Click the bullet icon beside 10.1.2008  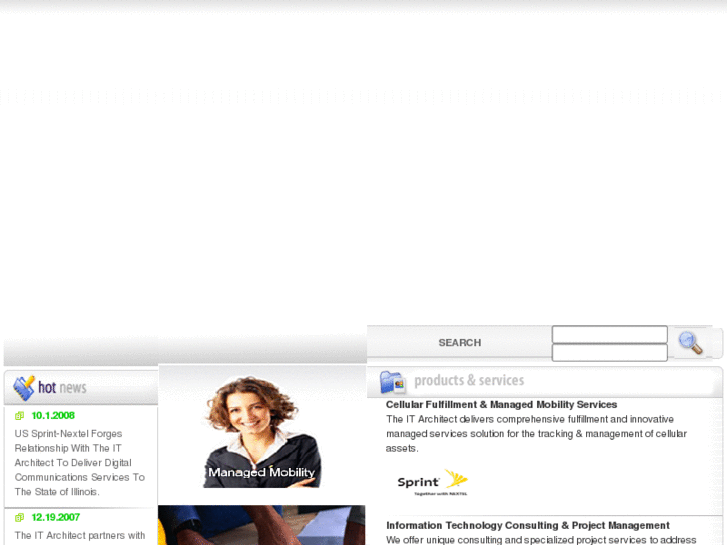tap(19, 416)
